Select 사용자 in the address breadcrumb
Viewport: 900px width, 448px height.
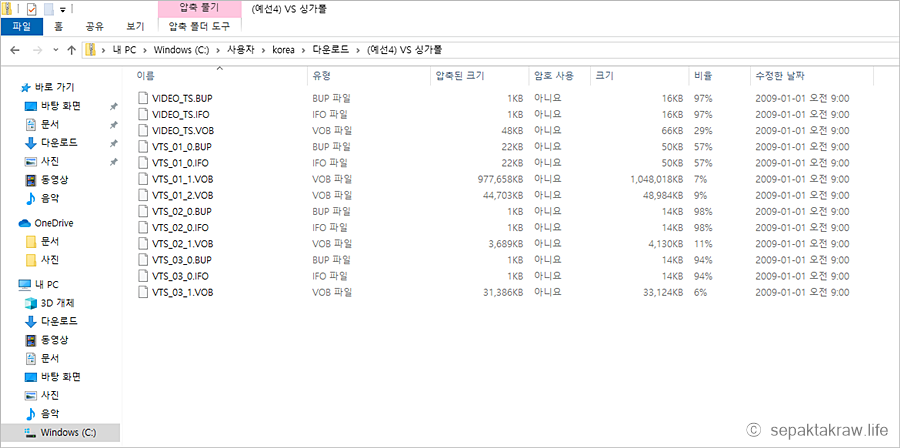click(239, 50)
